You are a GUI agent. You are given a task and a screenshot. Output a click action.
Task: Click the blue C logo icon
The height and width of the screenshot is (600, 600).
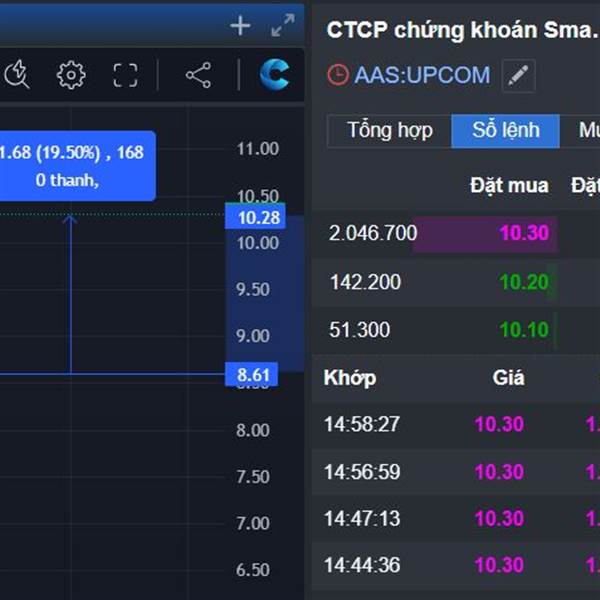click(x=274, y=74)
